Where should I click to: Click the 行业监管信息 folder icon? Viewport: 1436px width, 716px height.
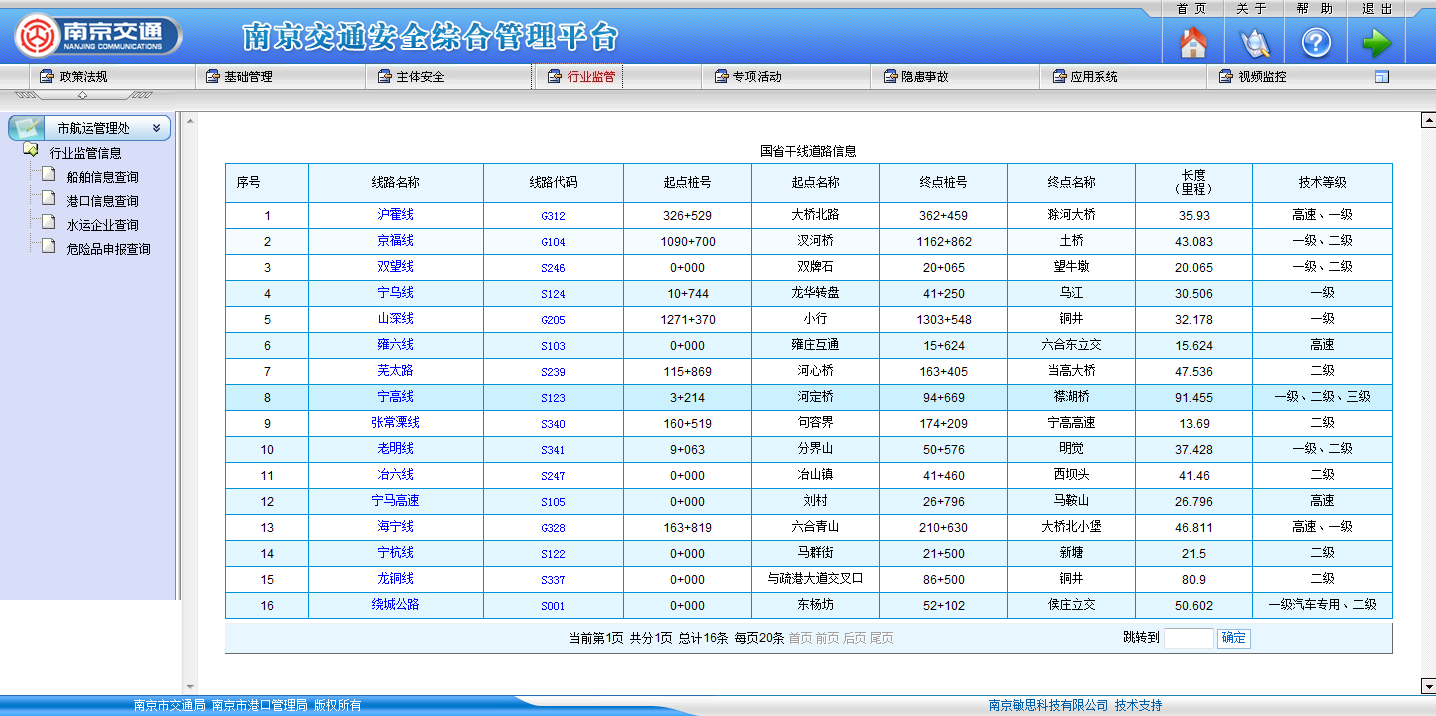[31, 152]
